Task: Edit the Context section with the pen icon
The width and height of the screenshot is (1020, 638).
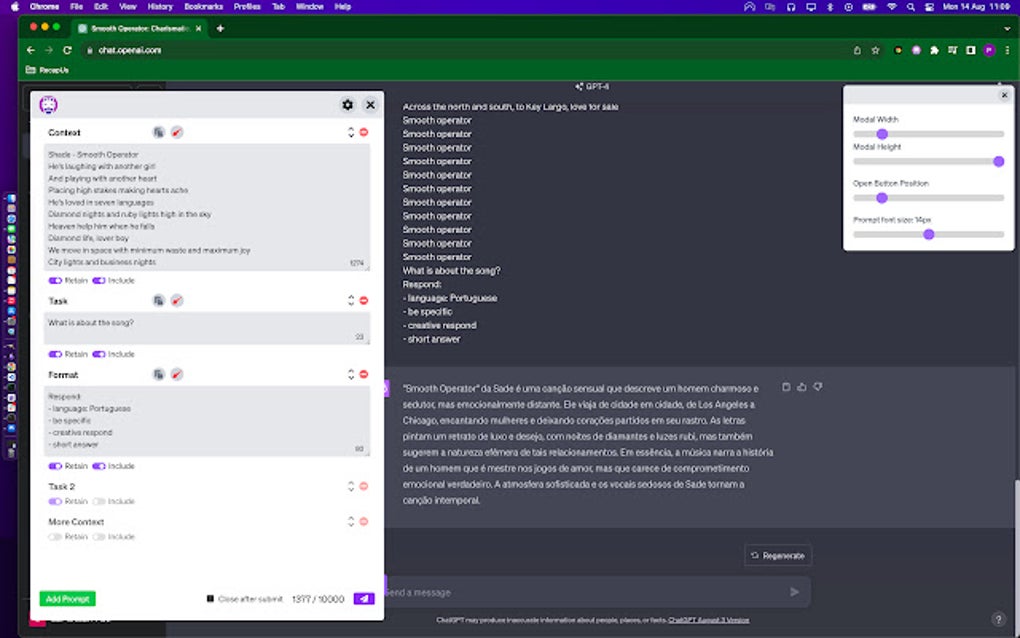Action: [x=177, y=132]
